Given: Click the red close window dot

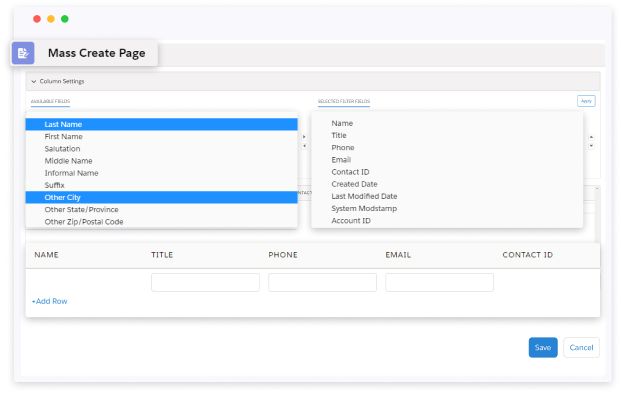Looking at the screenshot, I should pyautogui.click(x=37, y=19).
